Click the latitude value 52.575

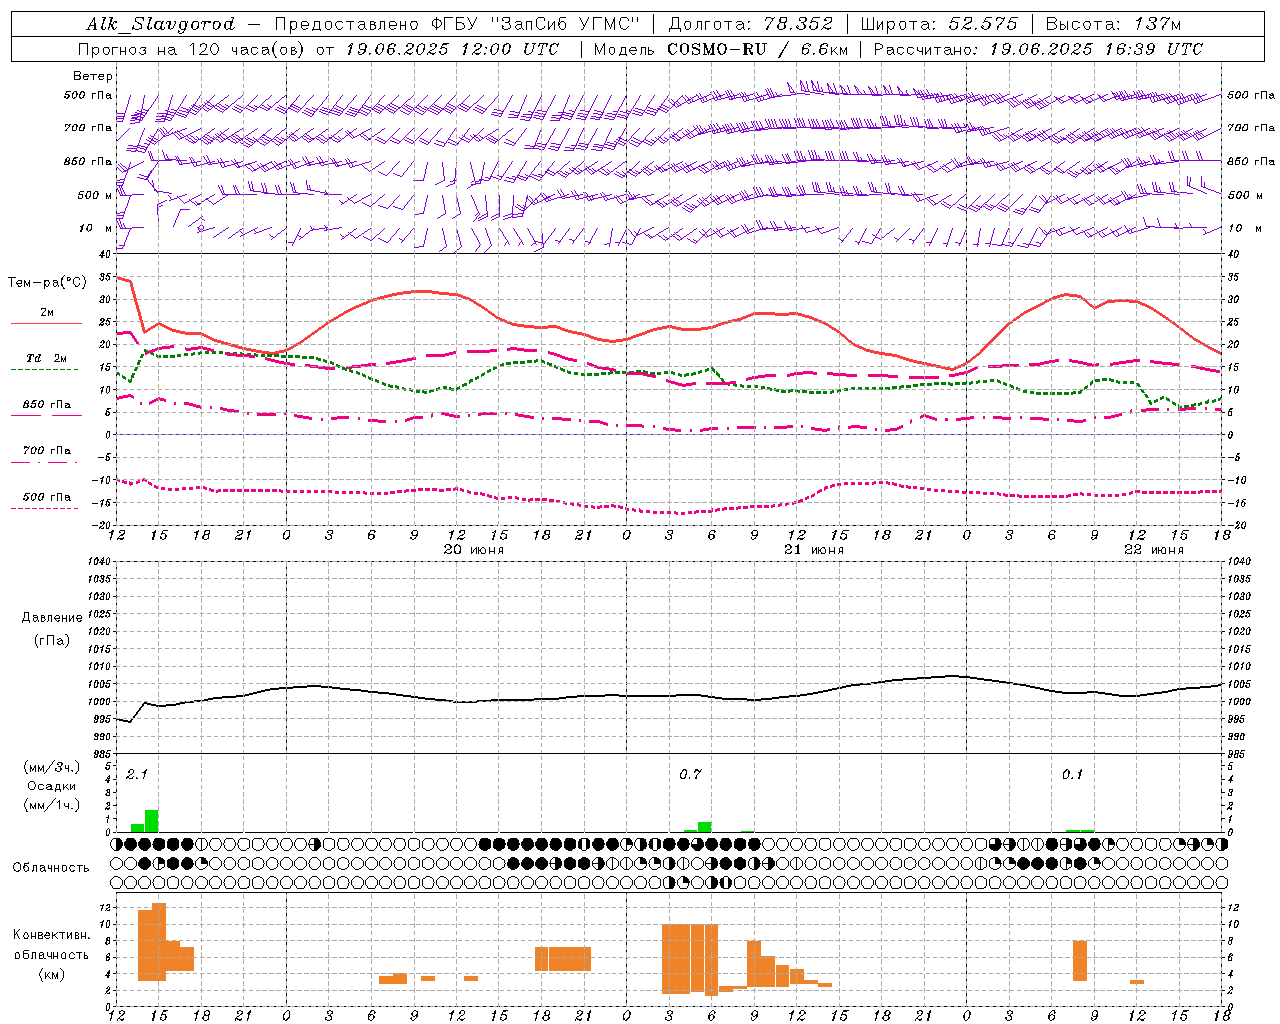click(983, 24)
